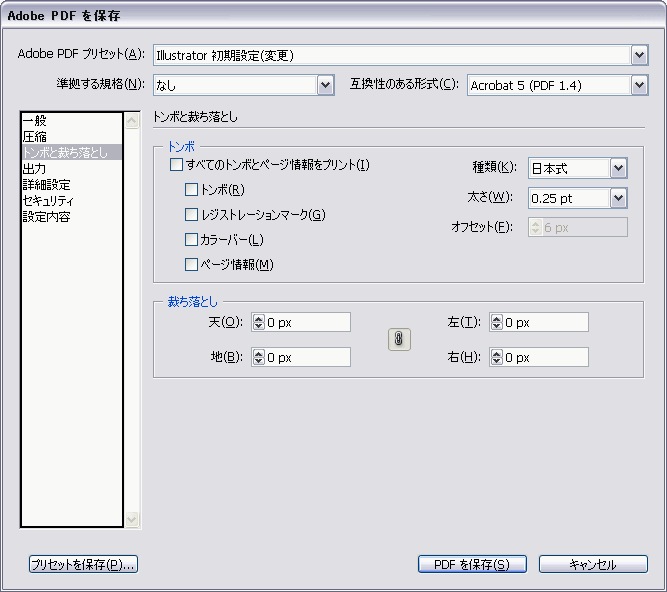This screenshot has height=592, width=667.
Task: Select 一般 in the category list
Action: [x=71, y=120]
